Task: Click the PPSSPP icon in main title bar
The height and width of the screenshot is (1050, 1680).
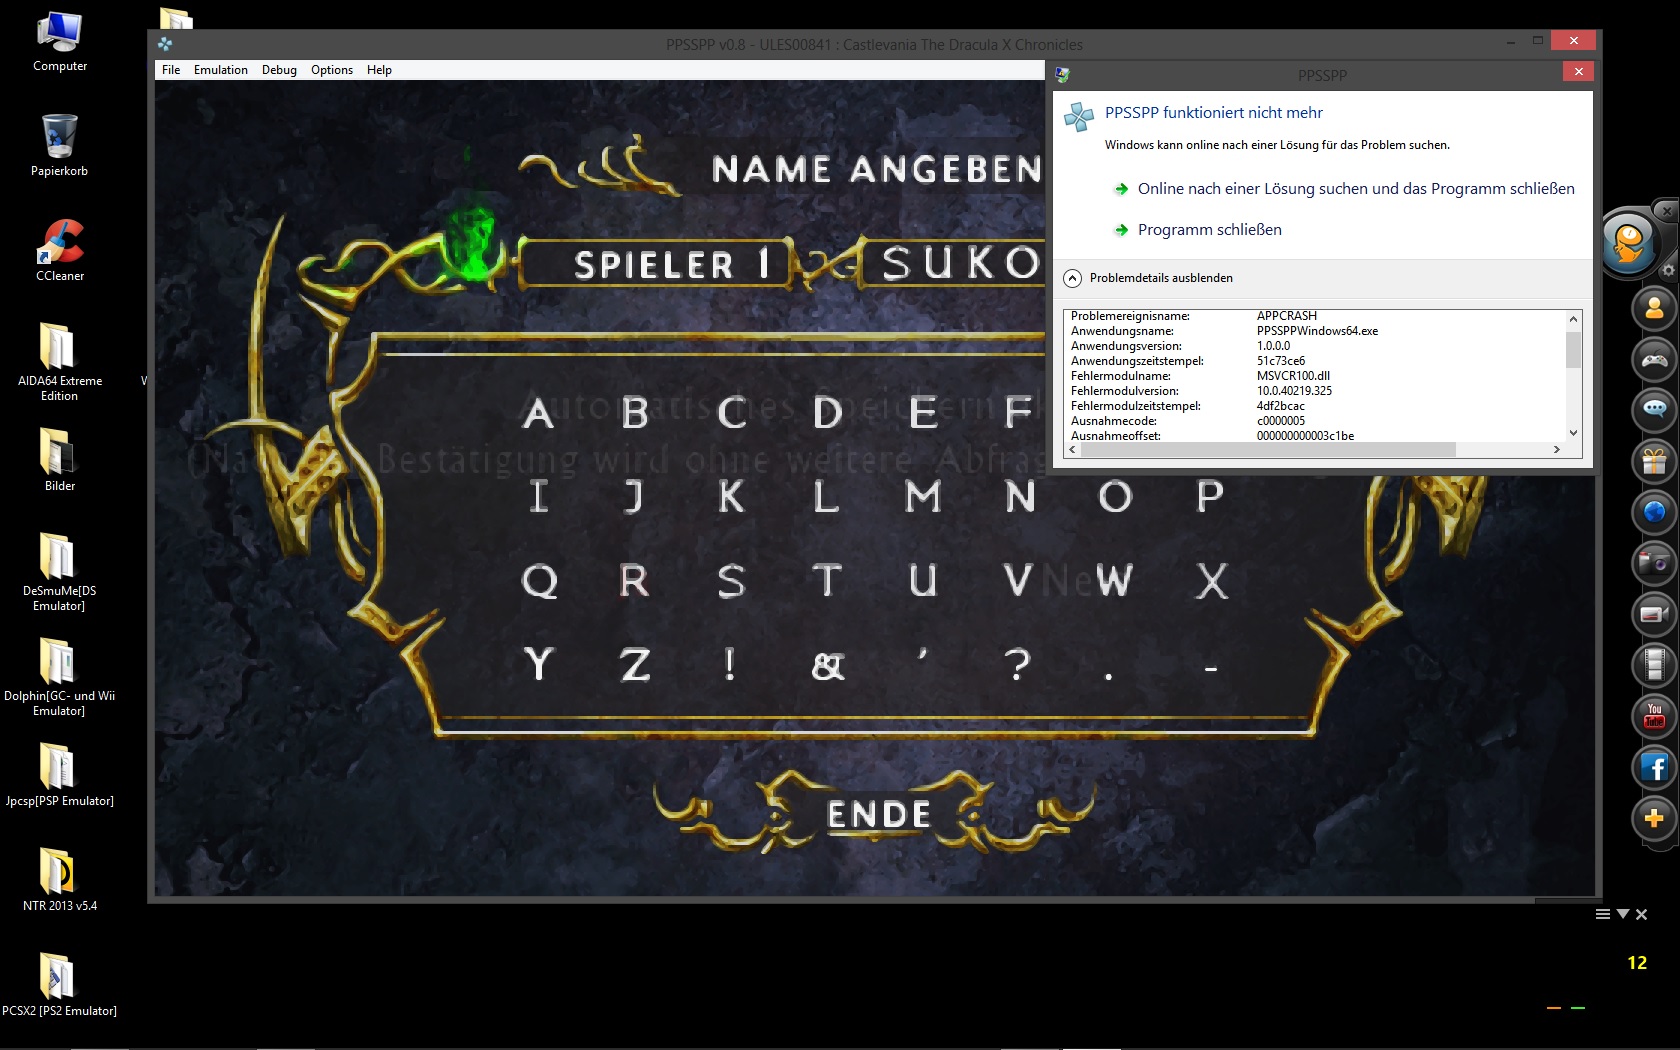Action: pyautogui.click(x=165, y=44)
